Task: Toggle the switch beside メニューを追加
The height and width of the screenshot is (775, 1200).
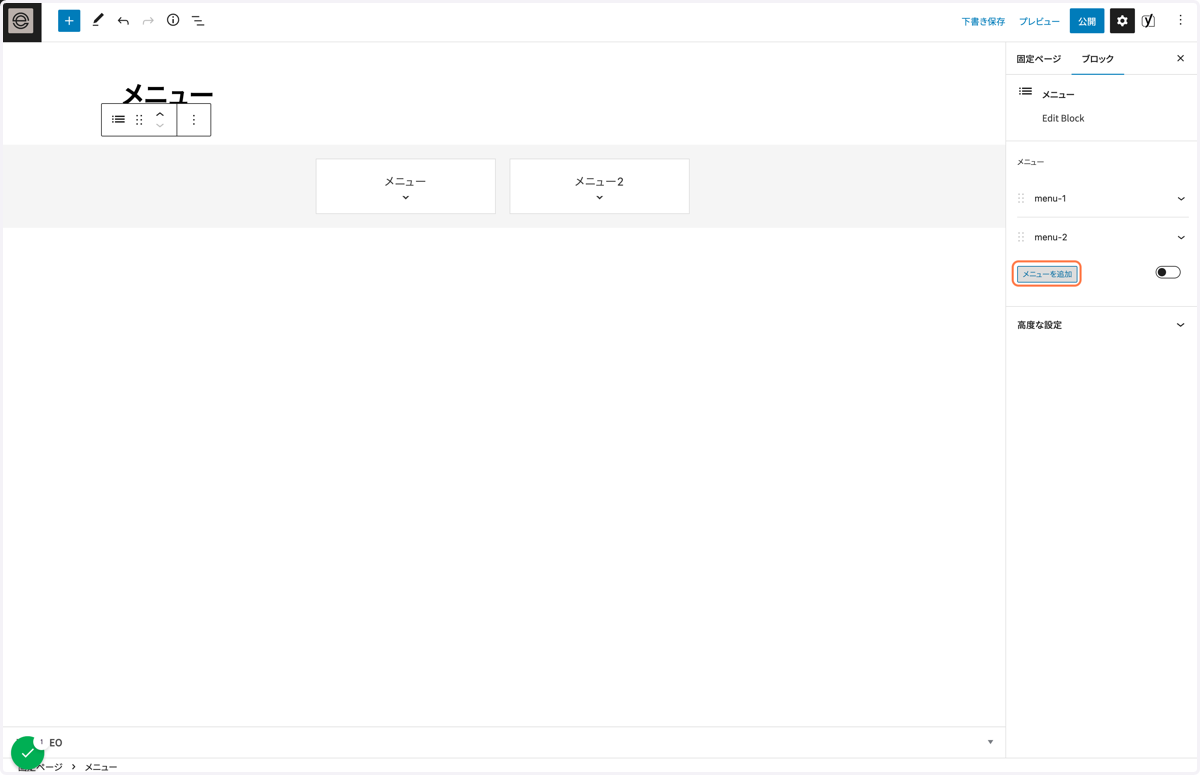Action: coord(1168,272)
